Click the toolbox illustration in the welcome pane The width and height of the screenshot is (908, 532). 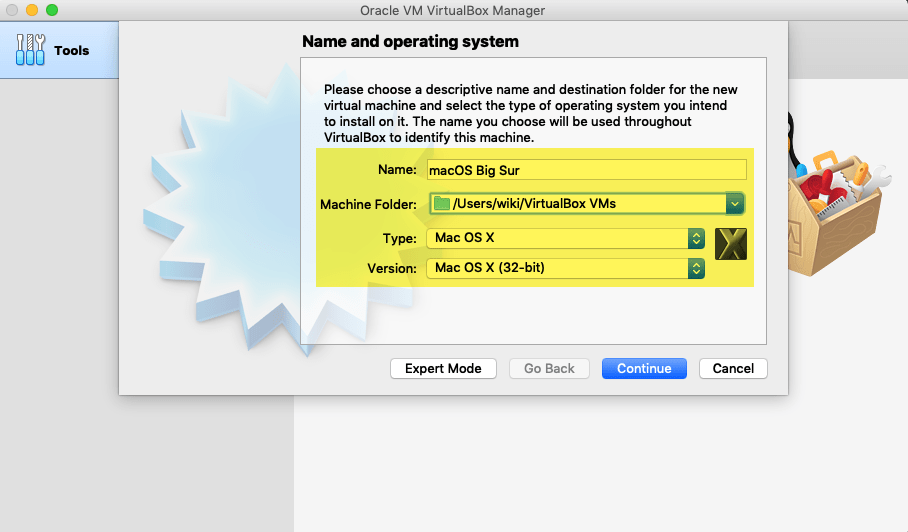point(840,211)
